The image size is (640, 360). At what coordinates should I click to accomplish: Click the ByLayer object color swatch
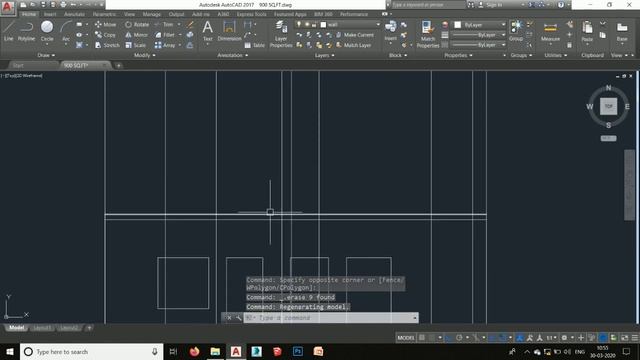pos(458,25)
